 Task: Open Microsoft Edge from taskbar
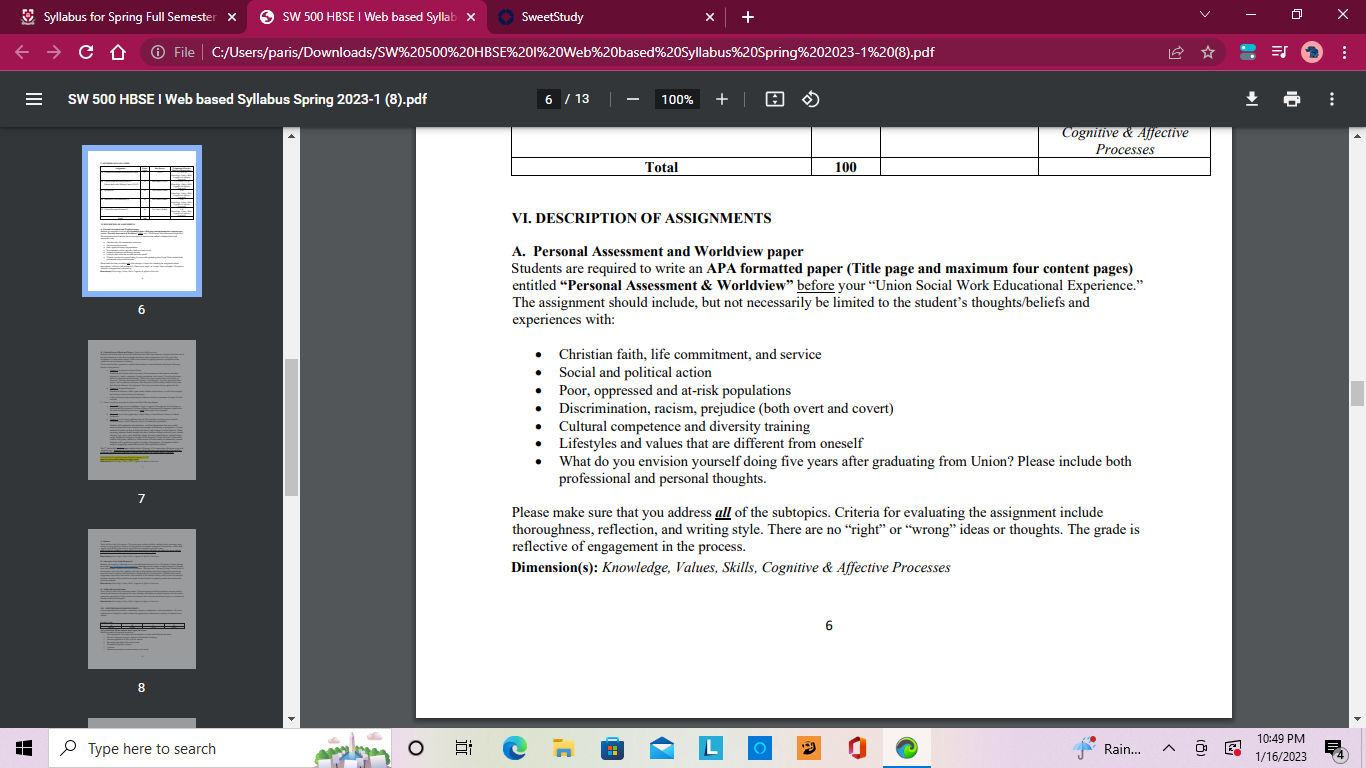pos(514,748)
